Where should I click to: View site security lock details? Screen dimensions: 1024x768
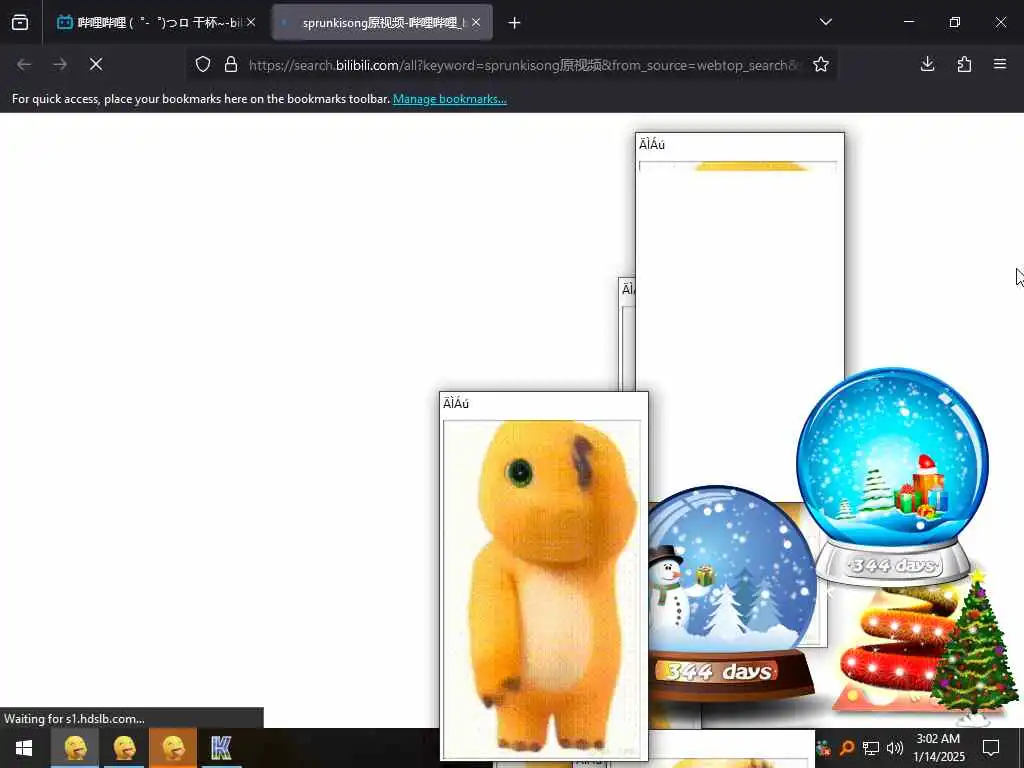coord(231,64)
